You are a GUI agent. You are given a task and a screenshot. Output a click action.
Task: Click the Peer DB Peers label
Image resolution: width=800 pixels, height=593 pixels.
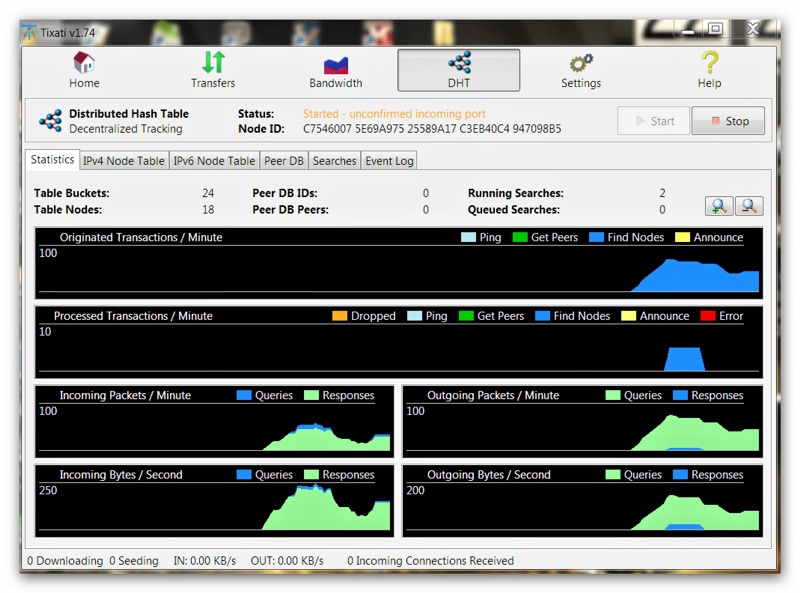tap(290, 209)
